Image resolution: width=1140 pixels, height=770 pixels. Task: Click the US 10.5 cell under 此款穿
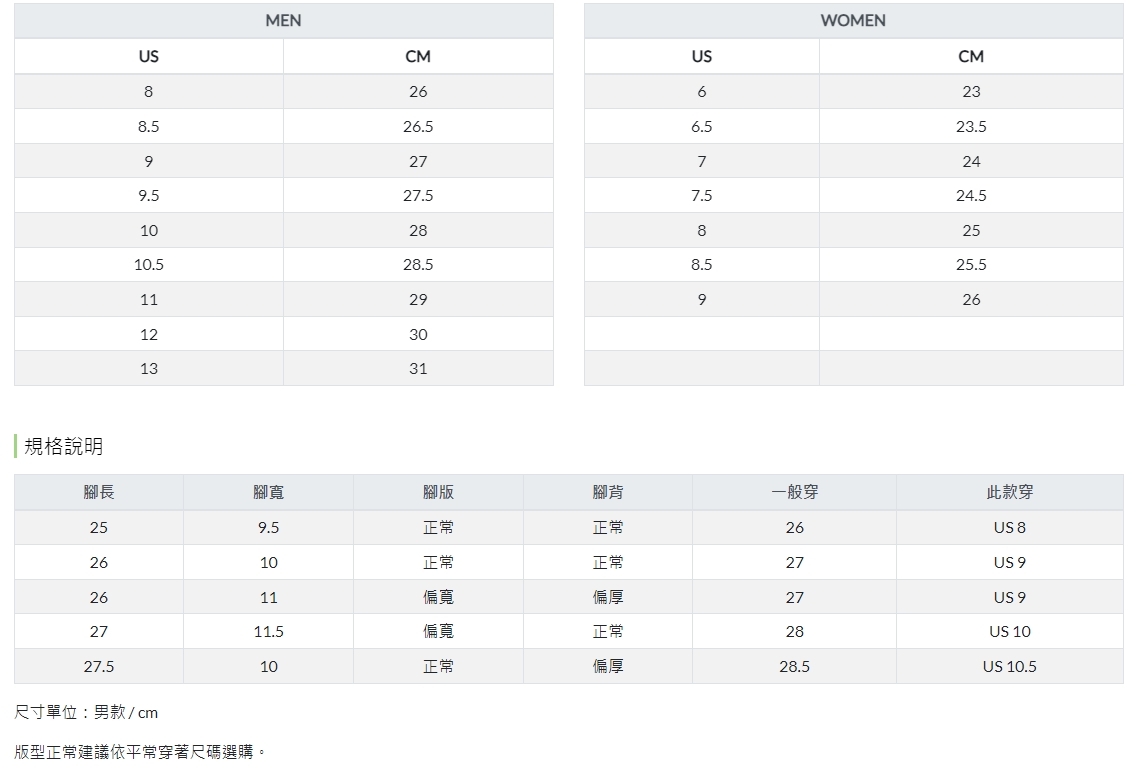click(1010, 667)
